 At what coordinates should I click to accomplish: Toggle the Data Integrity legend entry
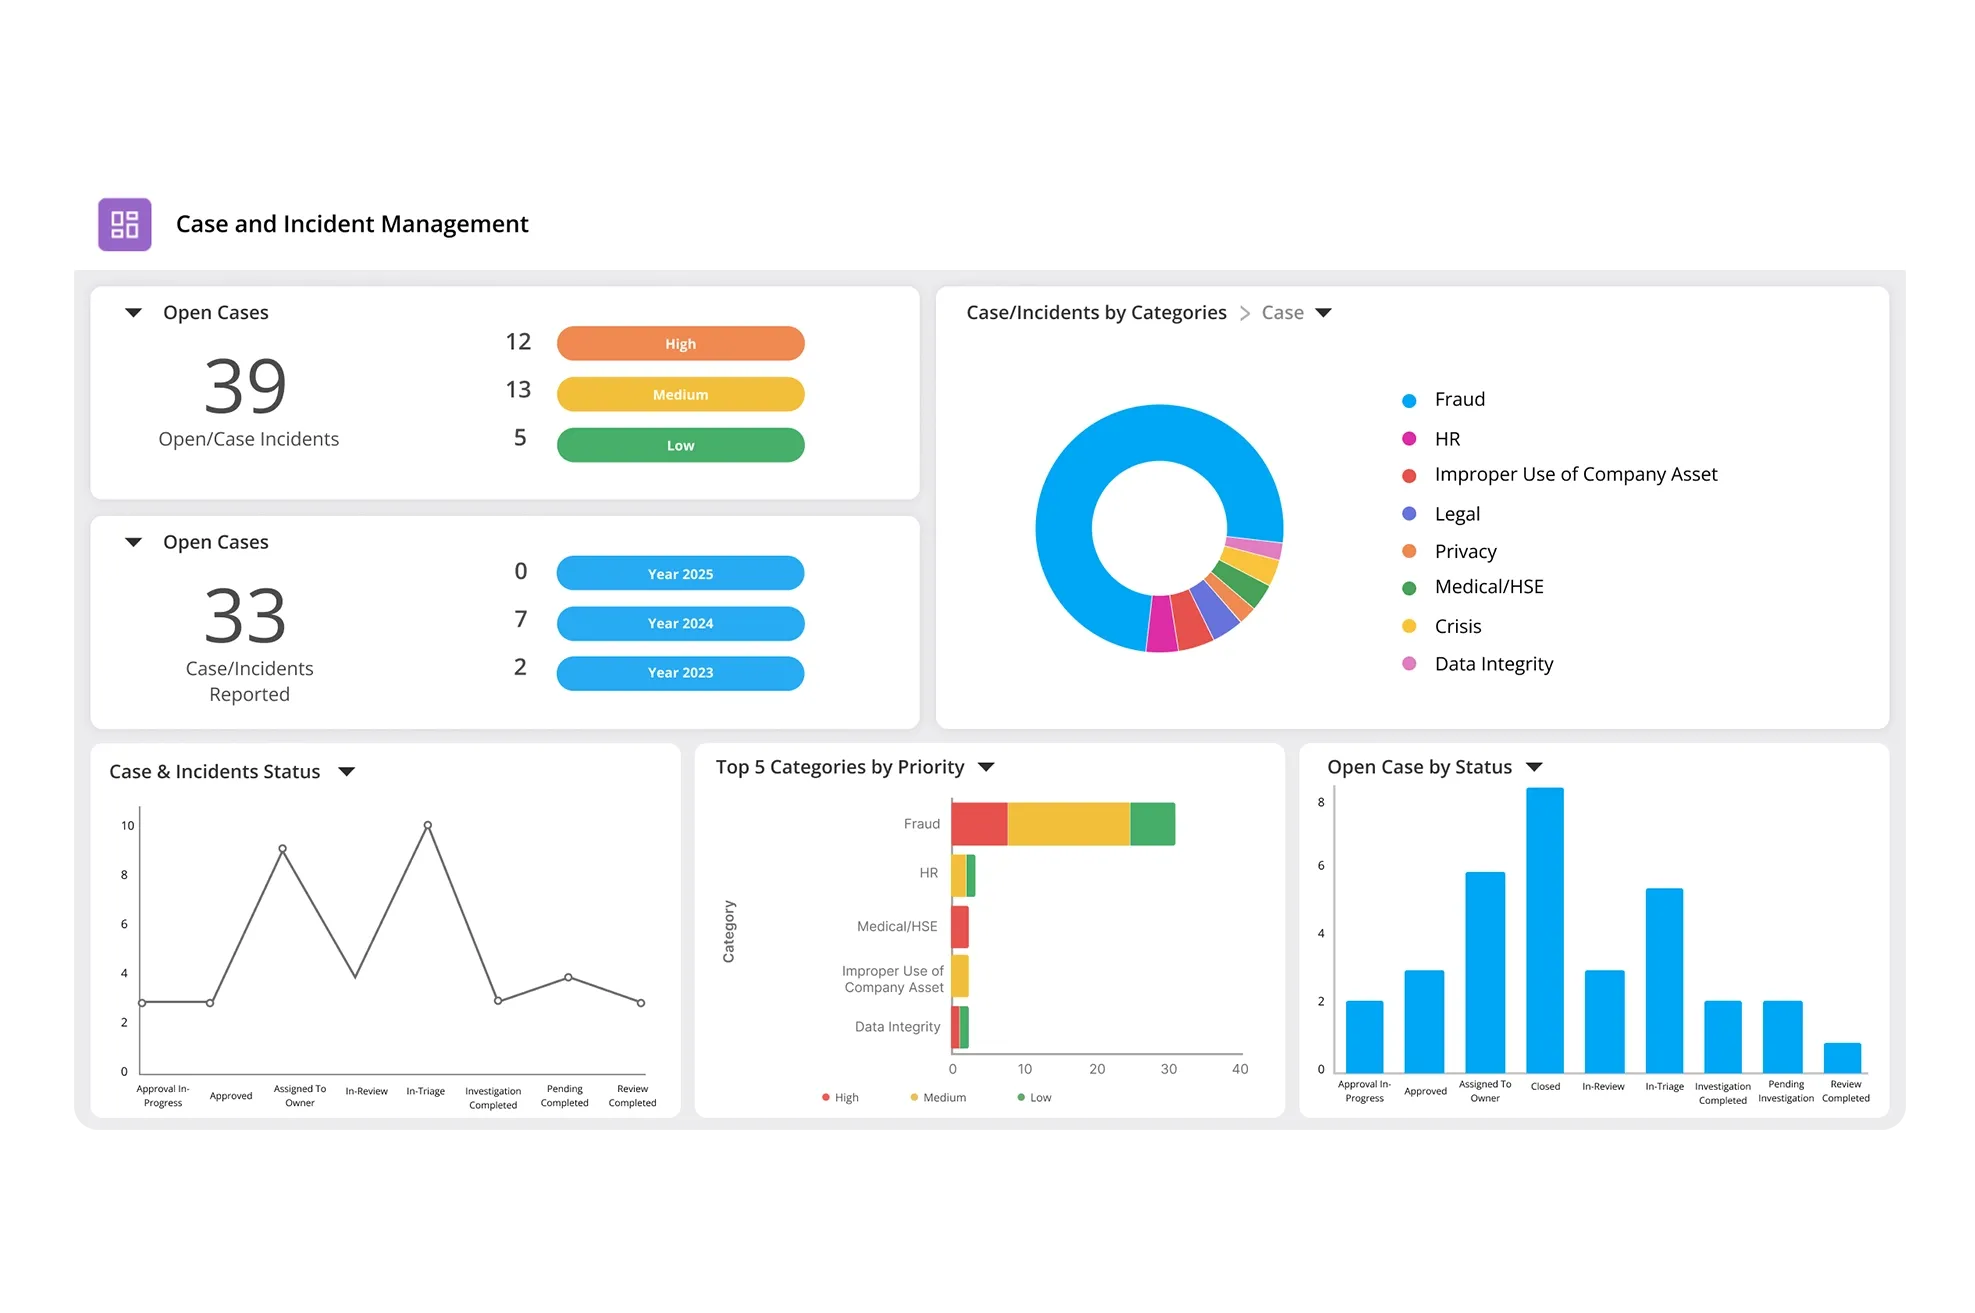[1493, 664]
